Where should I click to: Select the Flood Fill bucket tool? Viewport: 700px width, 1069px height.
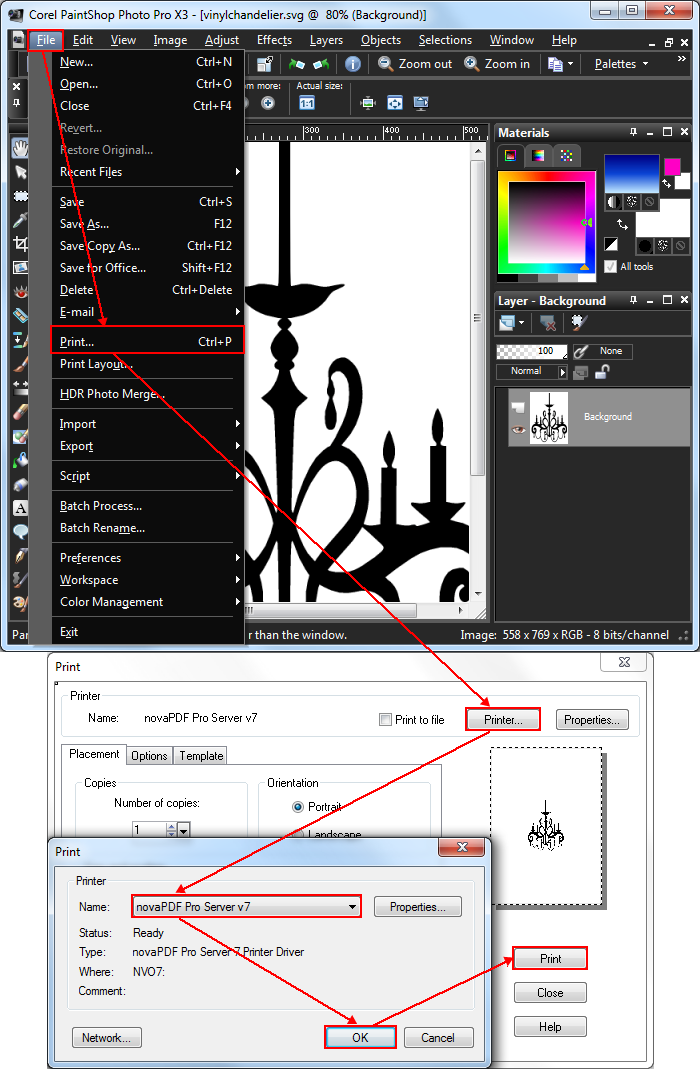(x=20, y=460)
